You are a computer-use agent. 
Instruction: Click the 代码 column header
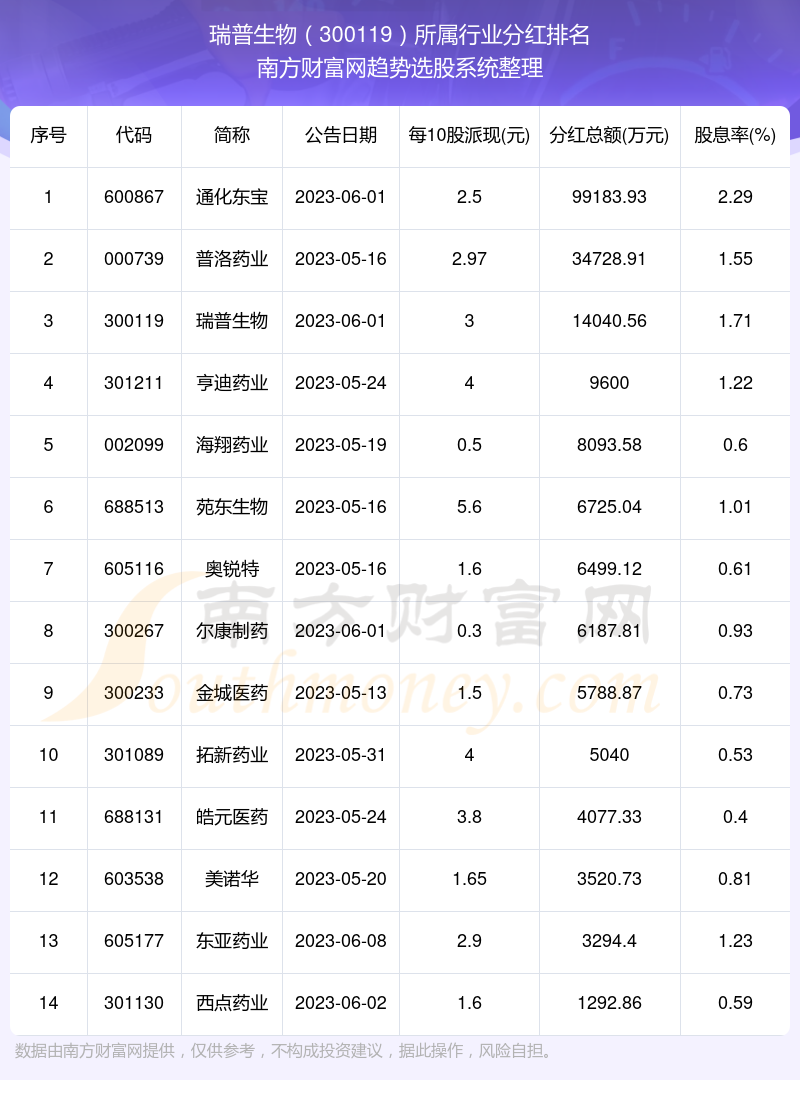point(134,135)
